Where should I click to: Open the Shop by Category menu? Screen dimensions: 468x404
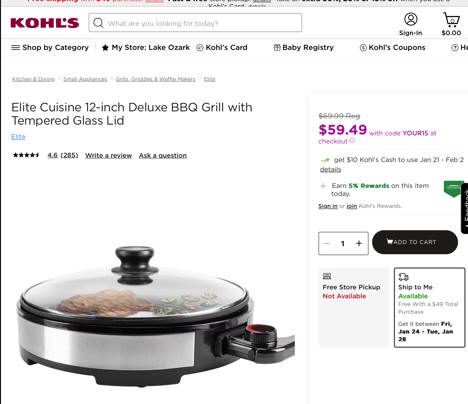point(50,48)
